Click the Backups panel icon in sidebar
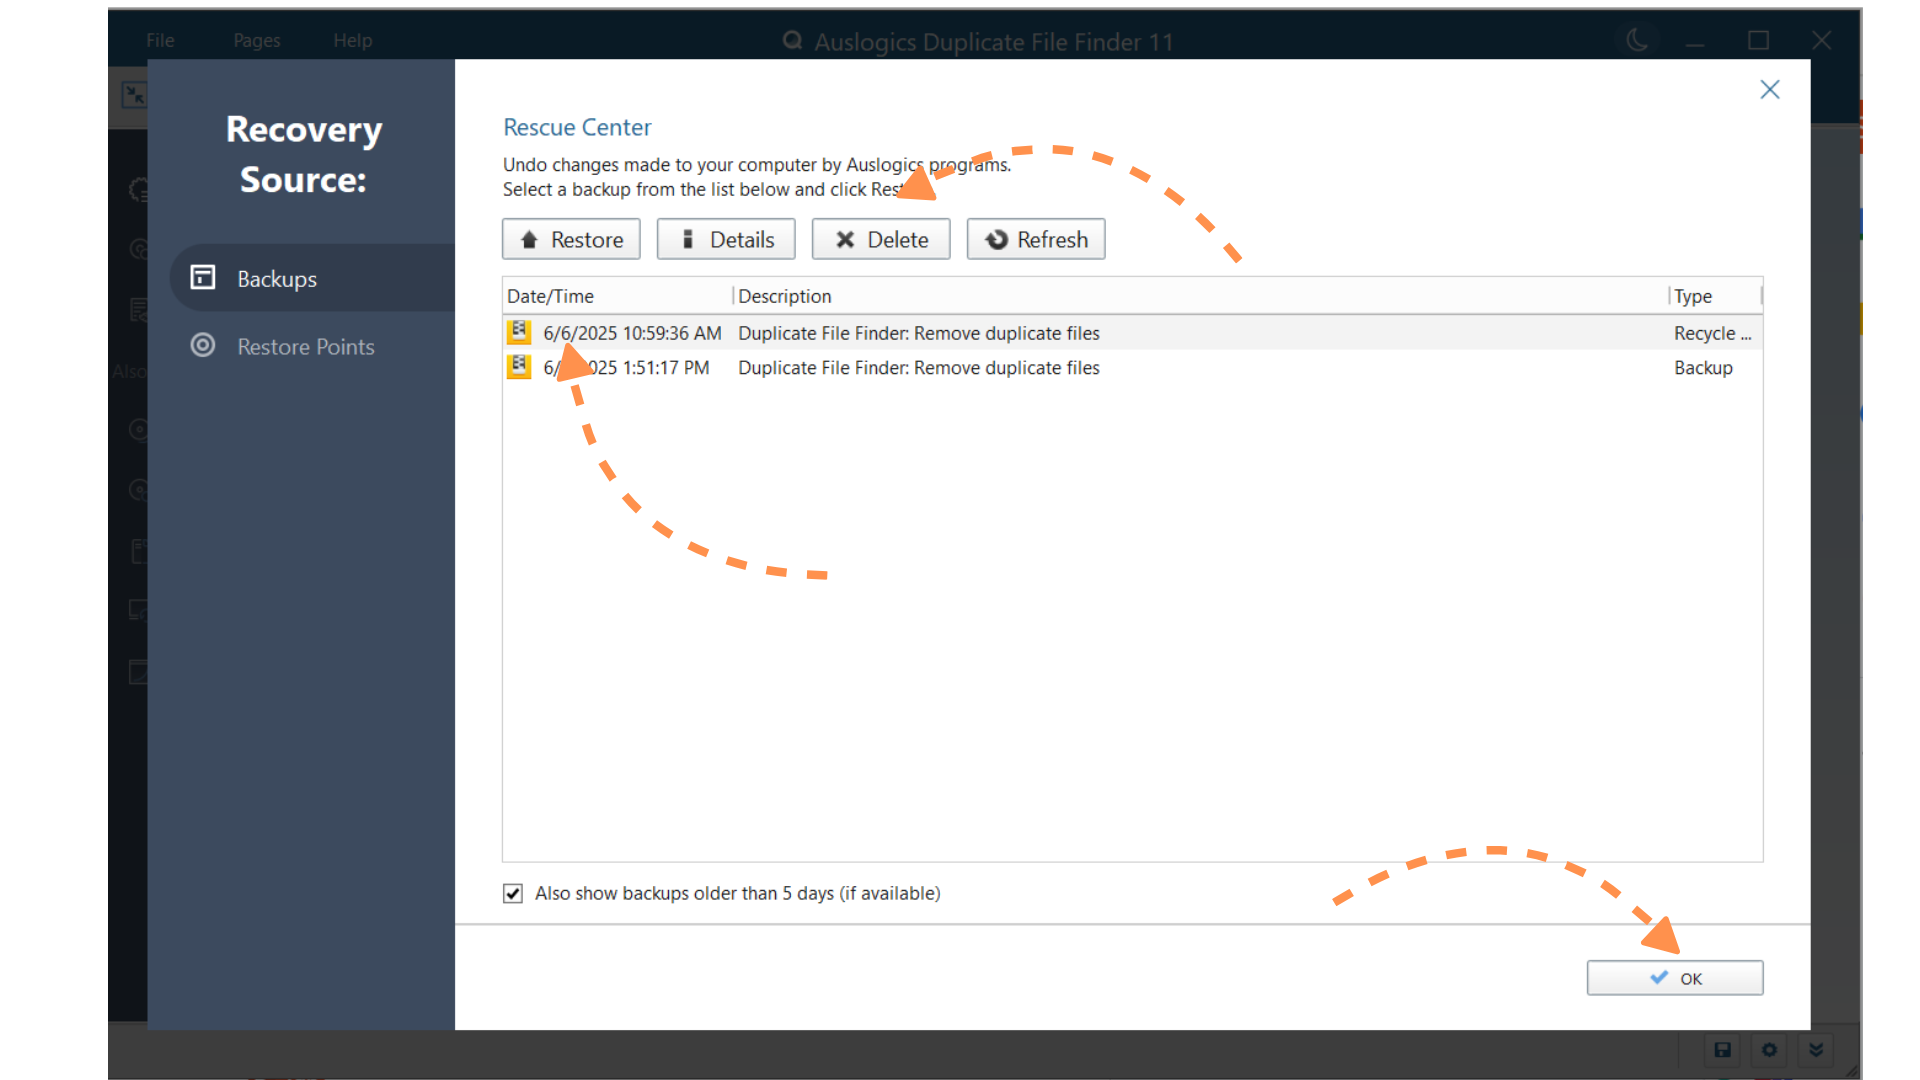 click(x=203, y=278)
